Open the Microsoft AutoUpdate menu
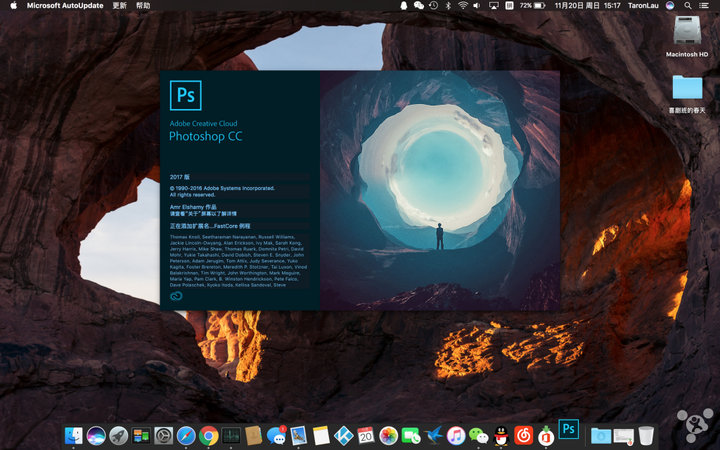Screen dimensions: 720x450 pos(65,6)
